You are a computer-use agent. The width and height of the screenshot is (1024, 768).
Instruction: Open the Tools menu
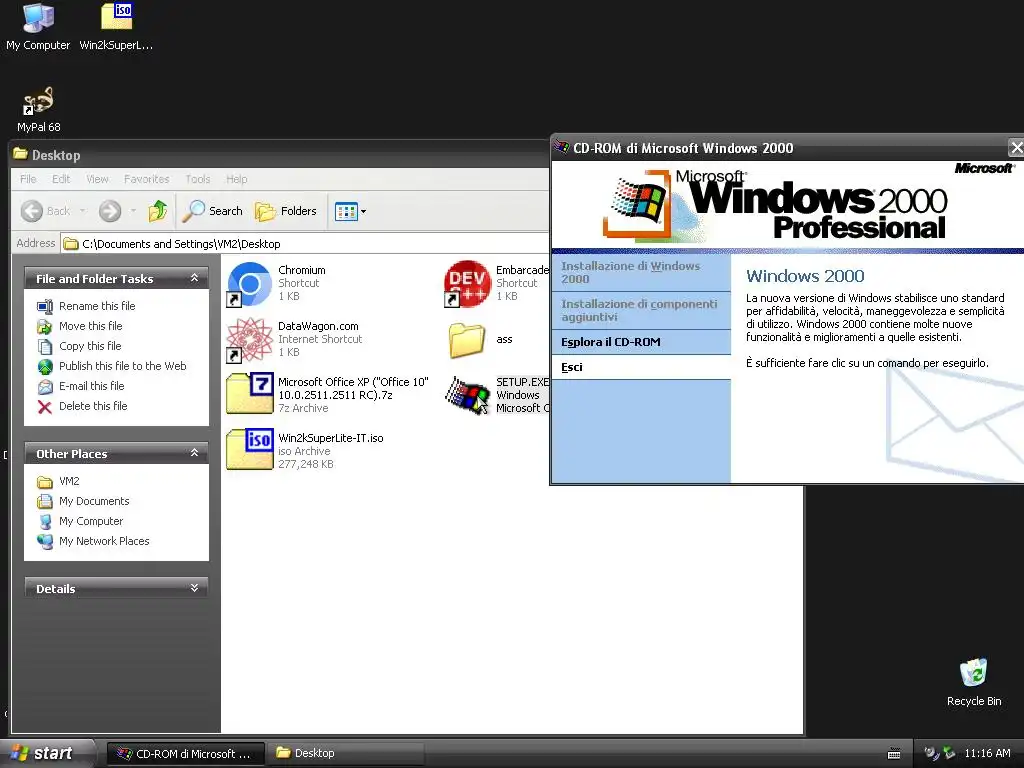pyautogui.click(x=197, y=179)
